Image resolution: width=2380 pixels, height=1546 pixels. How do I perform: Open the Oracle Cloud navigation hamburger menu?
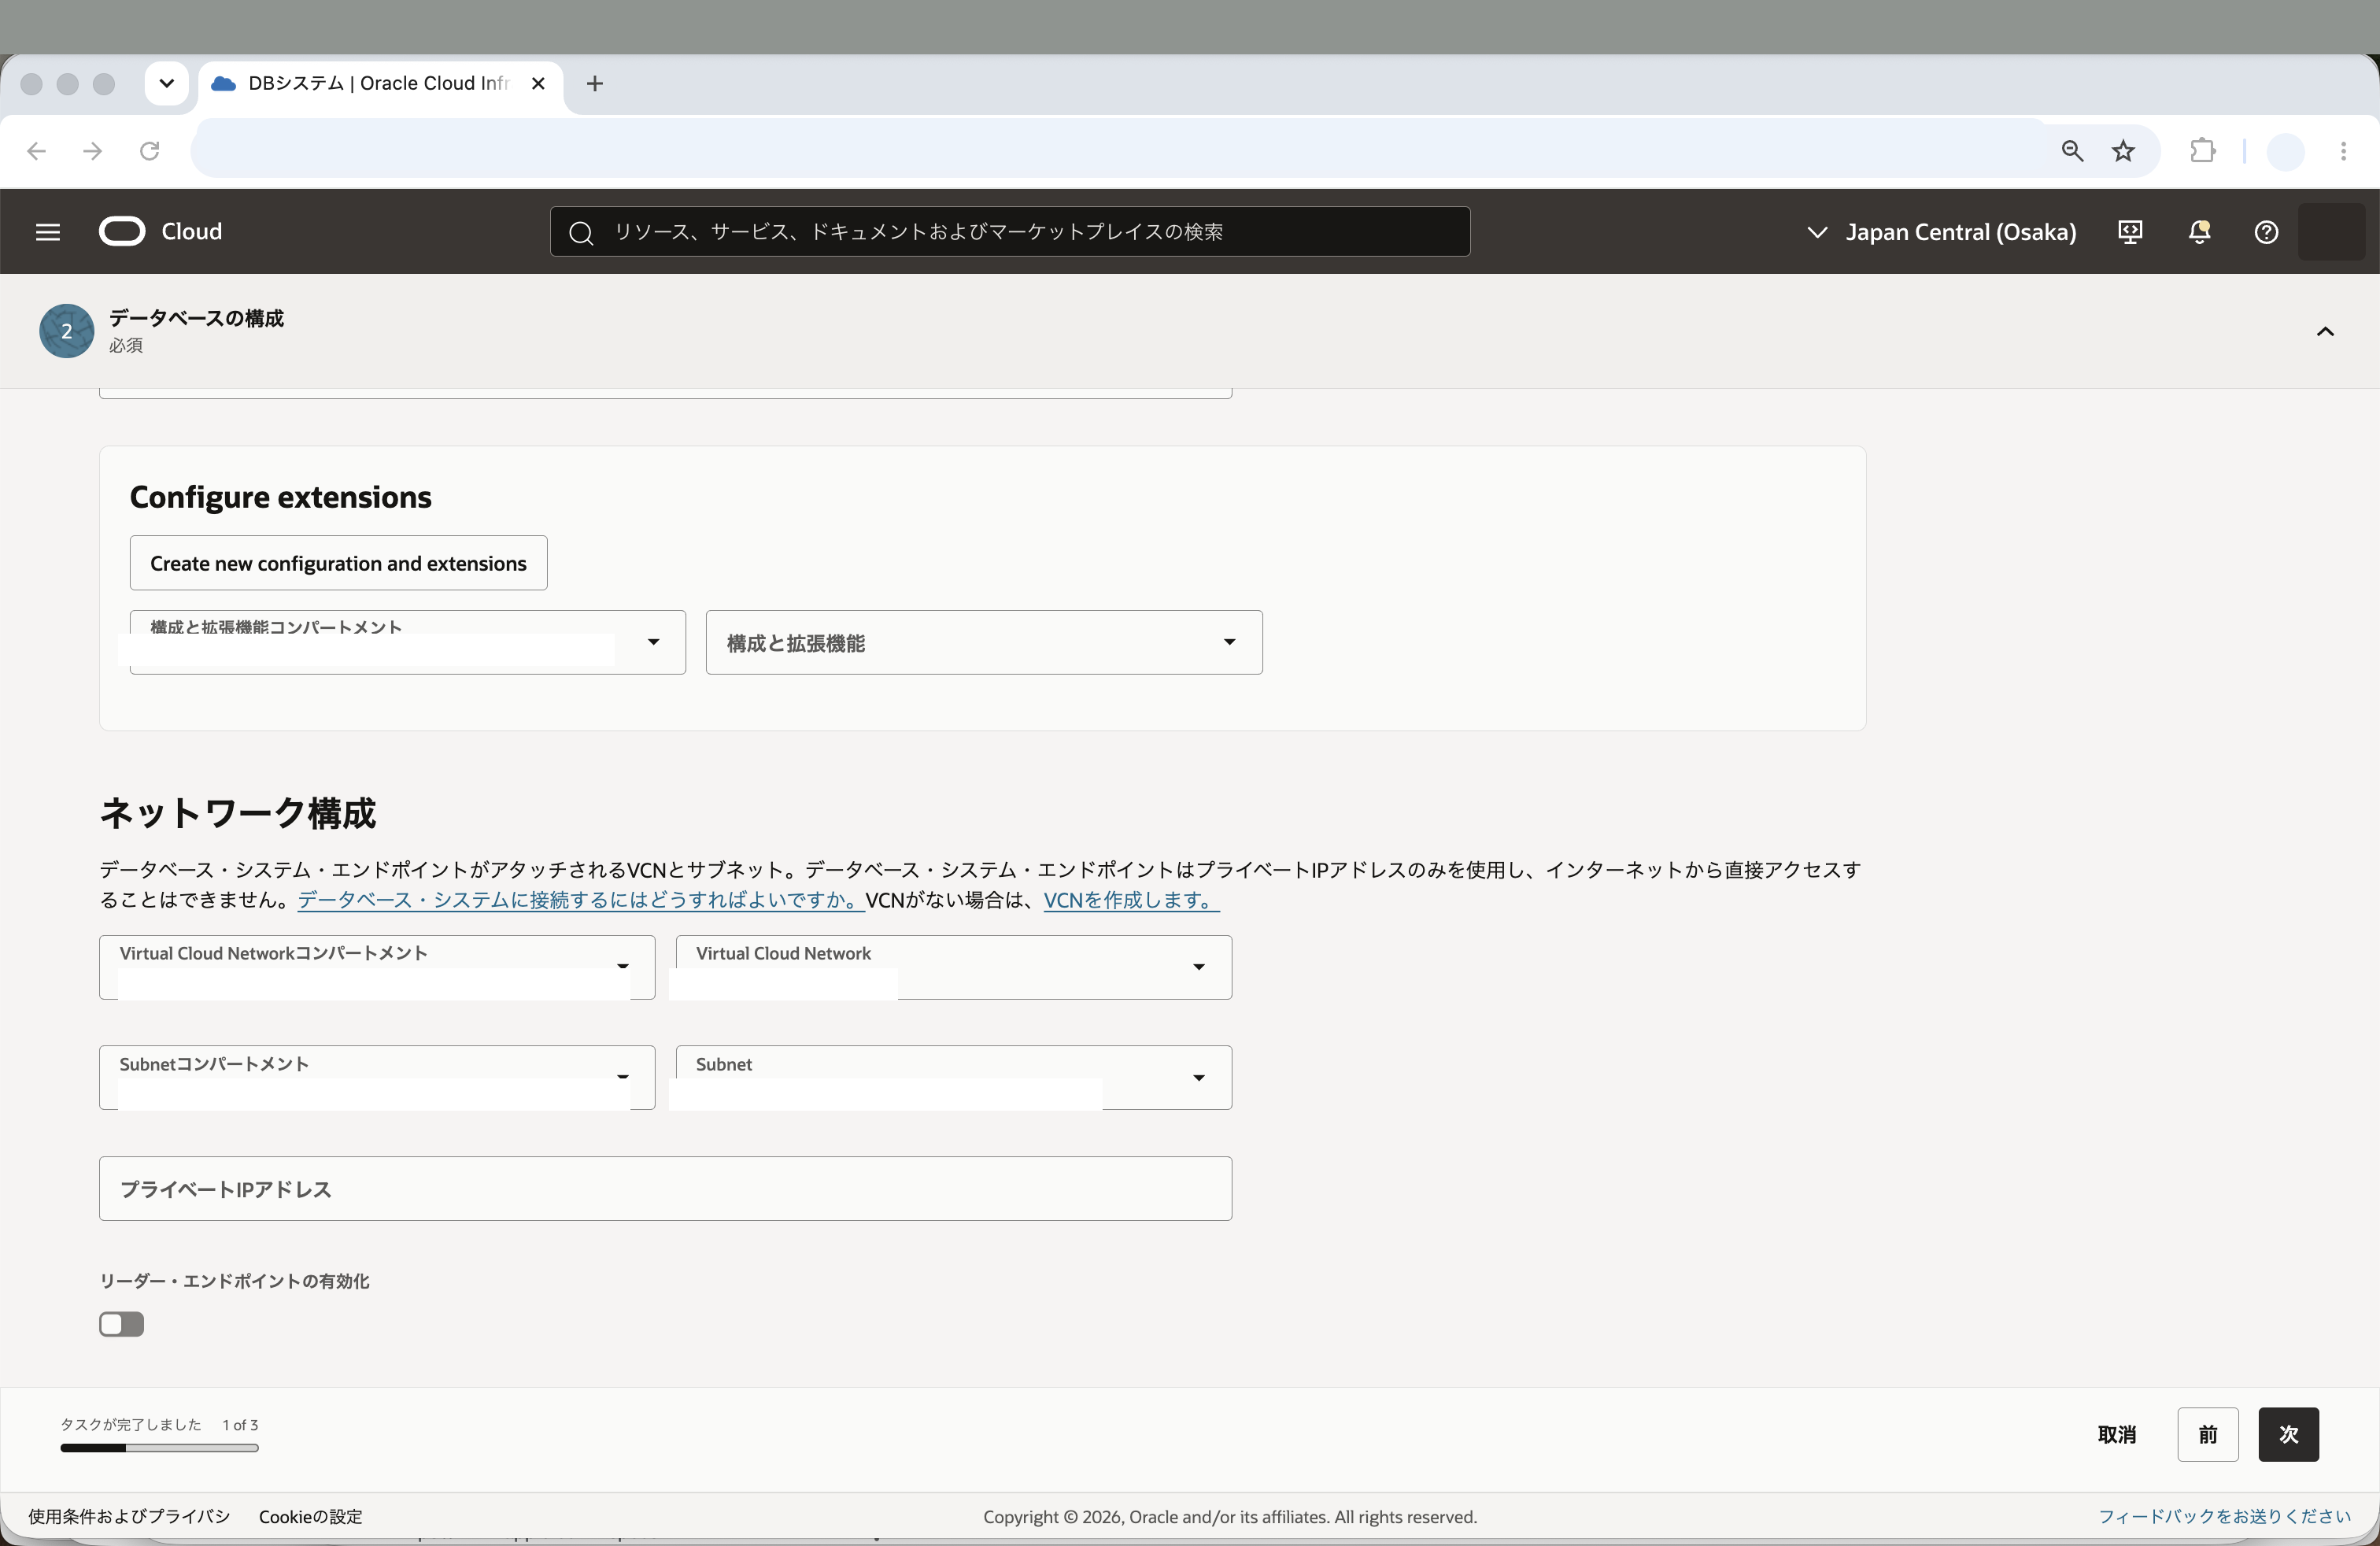(x=47, y=232)
